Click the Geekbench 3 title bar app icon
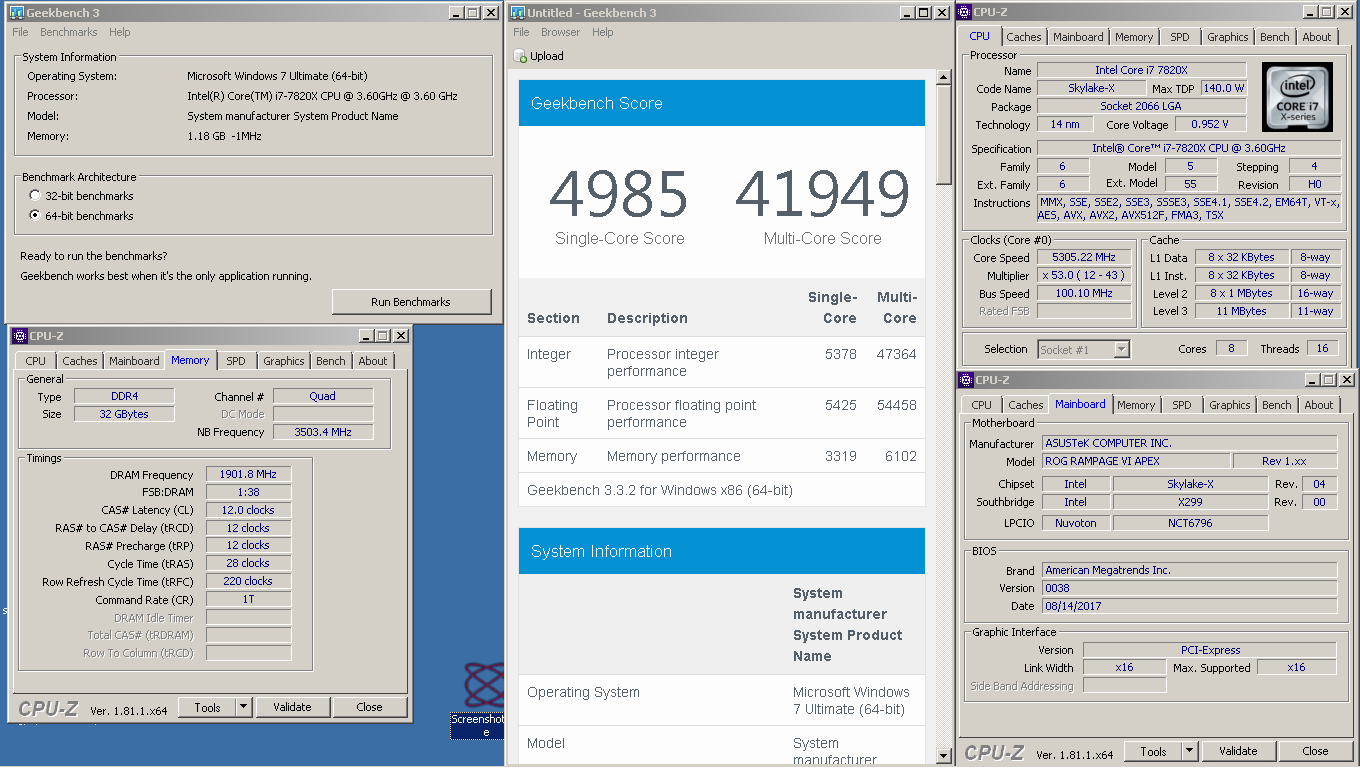This screenshot has height=768, width=1360. point(16,12)
